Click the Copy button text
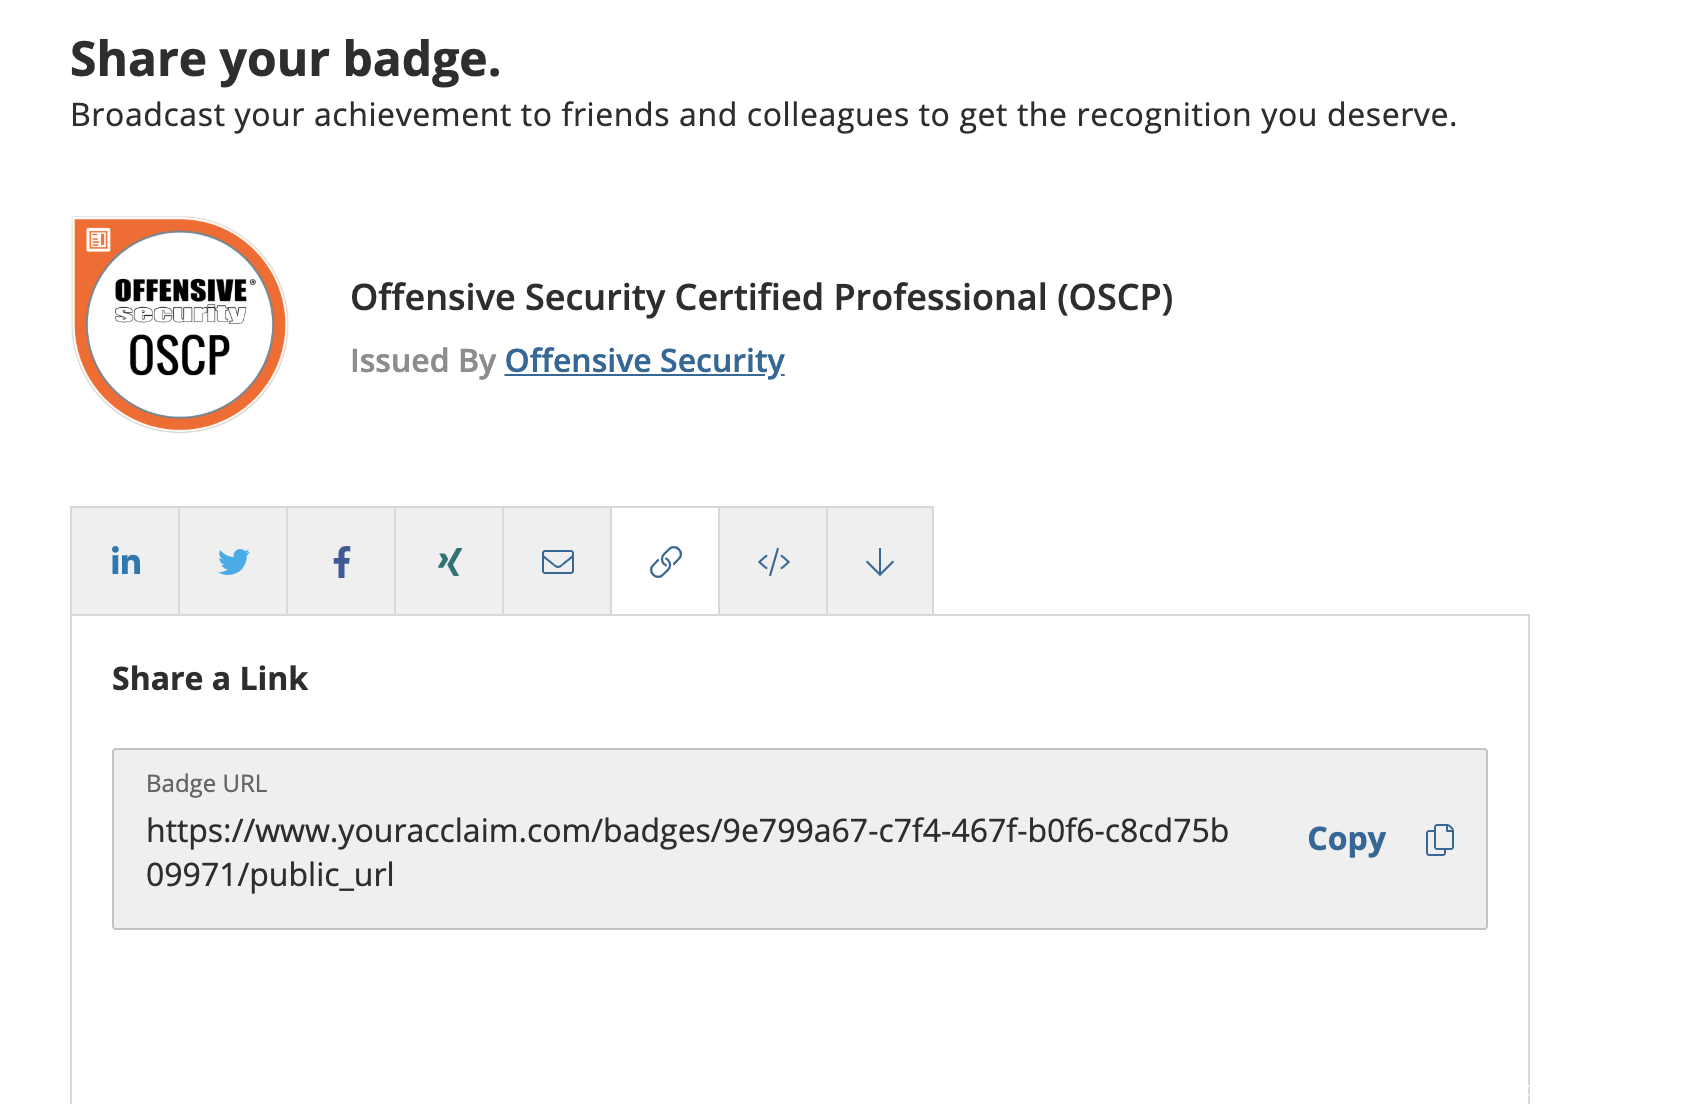Image resolution: width=1704 pixels, height=1104 pixels. click(x=1346, y=839)
